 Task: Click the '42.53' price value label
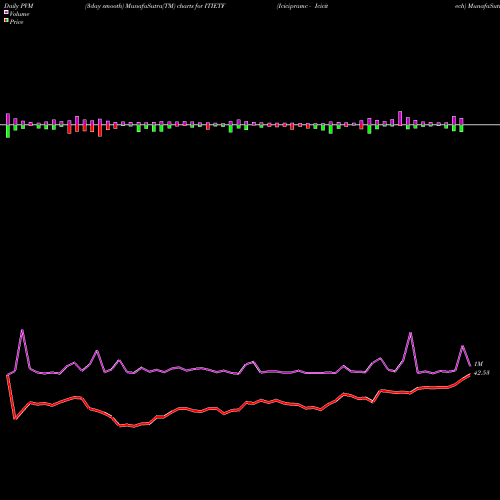(482, 373)
